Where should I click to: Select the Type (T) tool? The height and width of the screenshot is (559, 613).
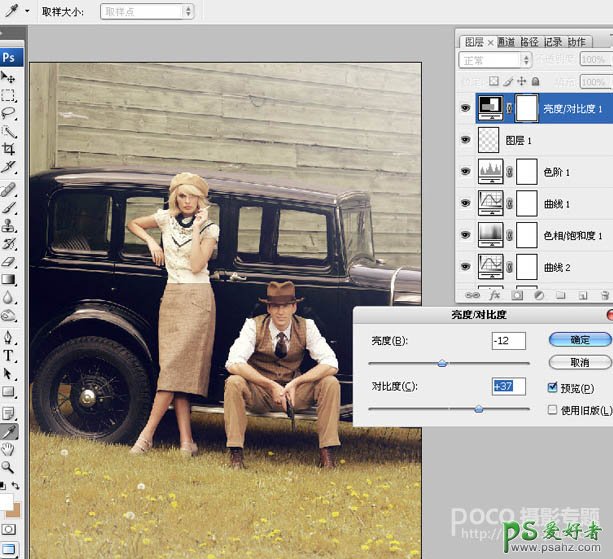tap(9, 356)
